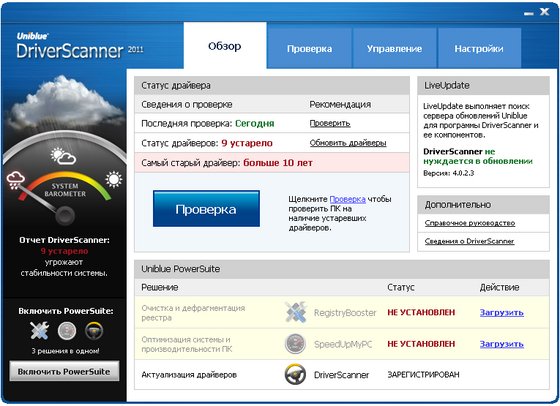
Task: Click the 'Решение' column header
Action: pos(160,287)
